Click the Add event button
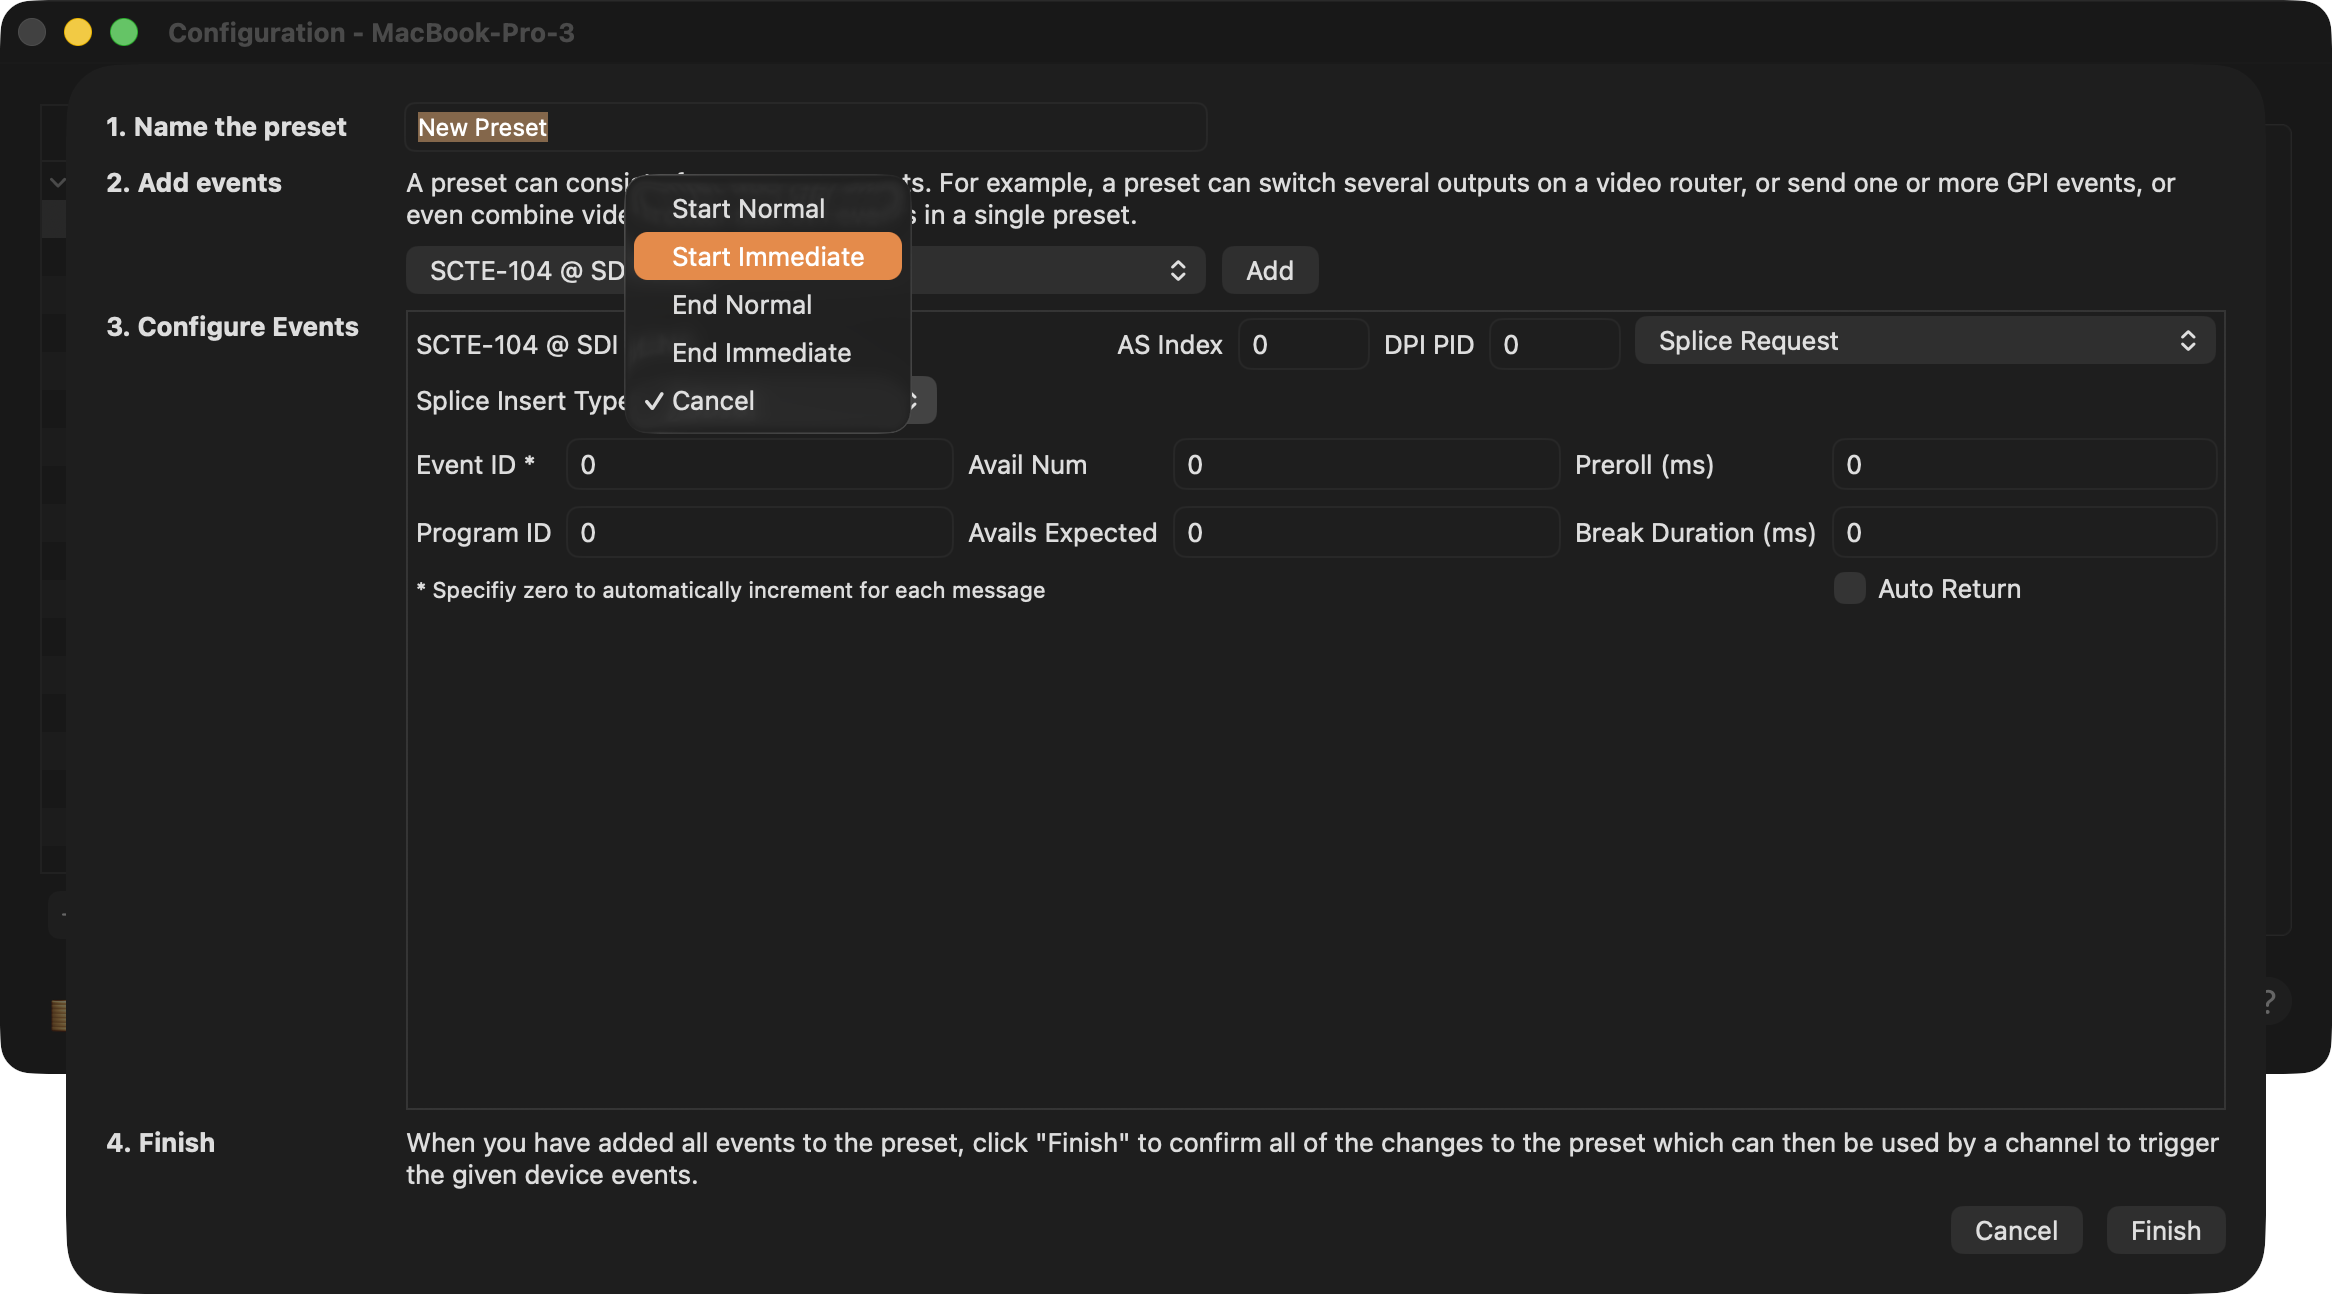2332x1294 pixels. (x=1269, y=270)
